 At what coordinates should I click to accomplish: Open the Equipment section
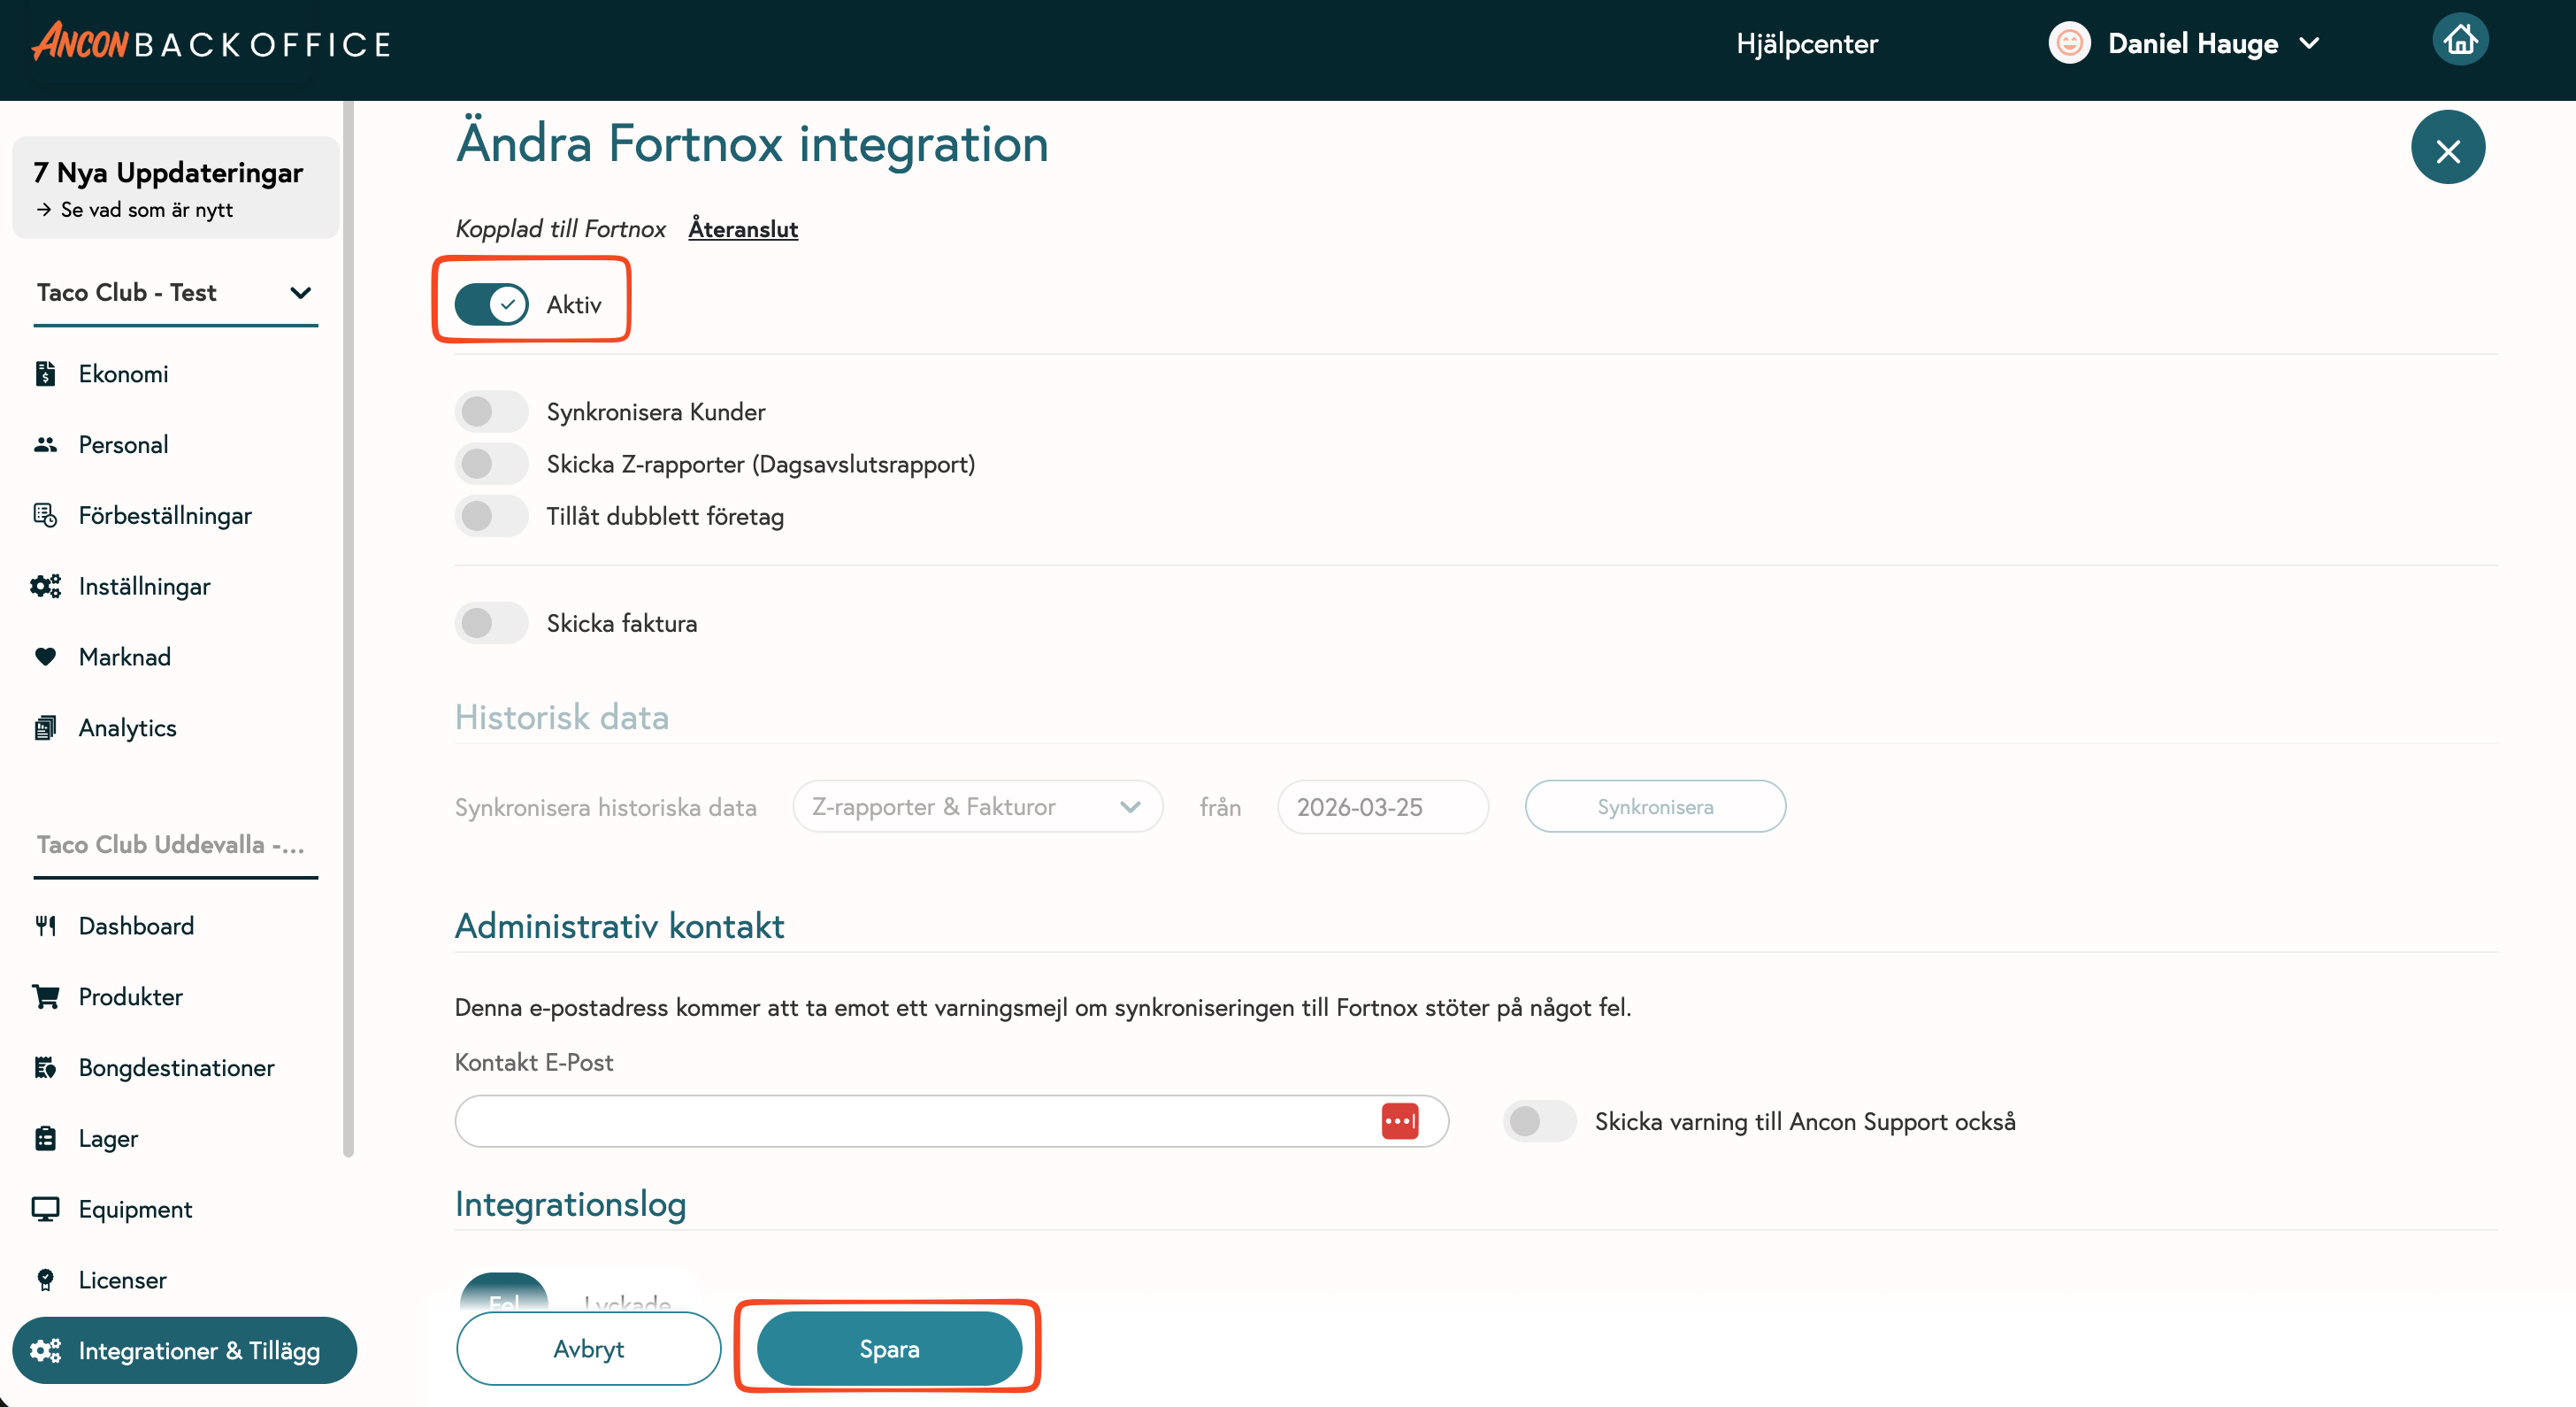tap(136, 1209)
